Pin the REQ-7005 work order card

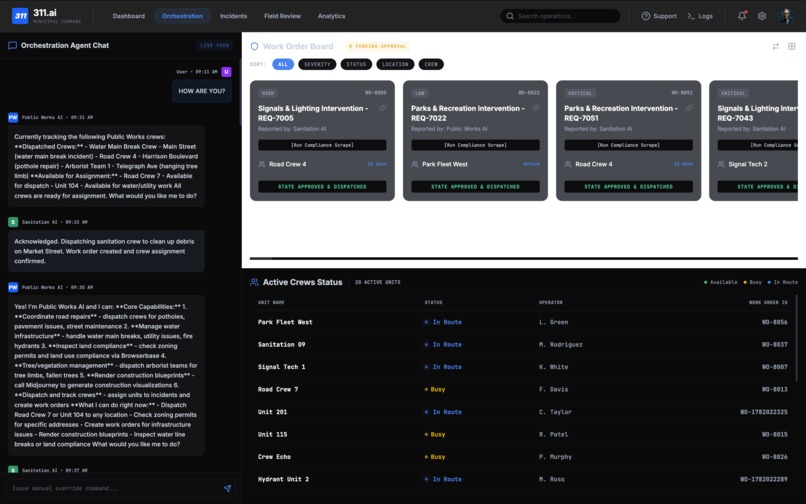click(x=382, y=108)
